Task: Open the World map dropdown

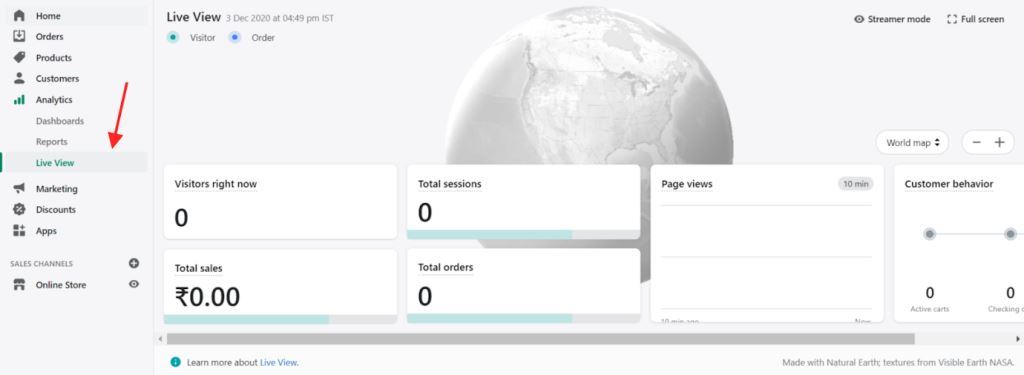Action: [912, 142]
